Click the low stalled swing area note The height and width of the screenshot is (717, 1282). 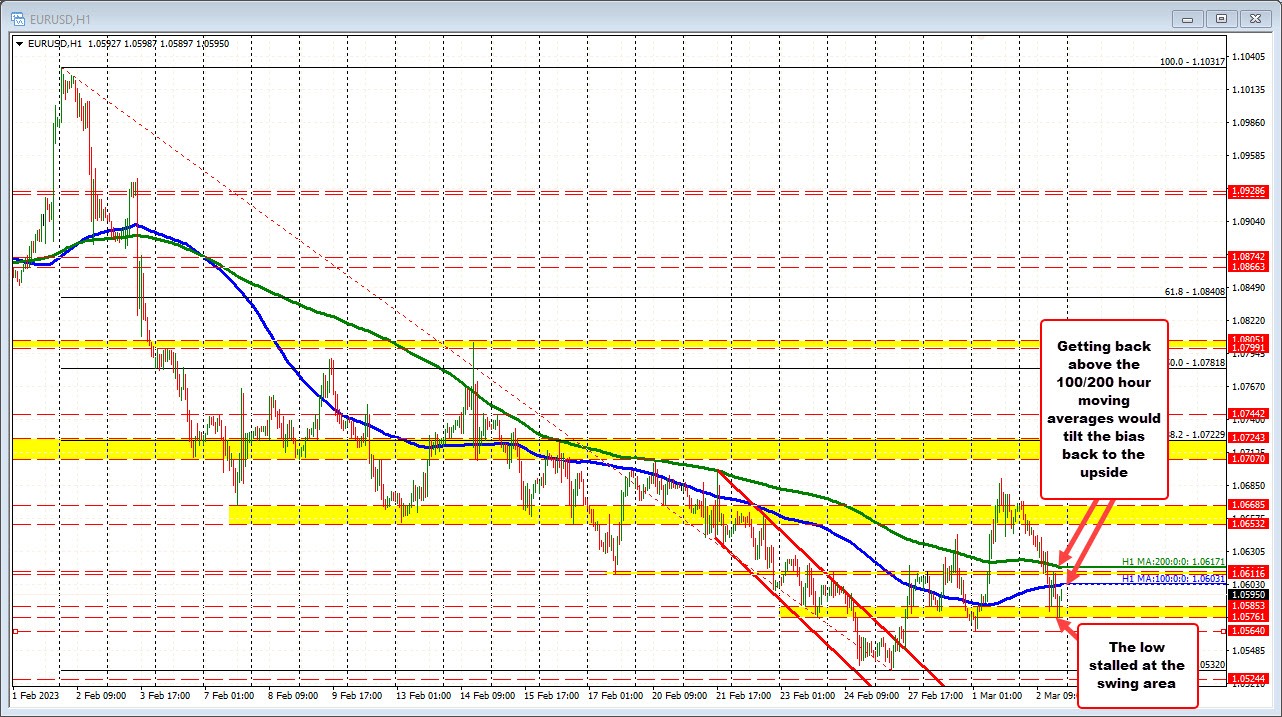(1137, 665)
